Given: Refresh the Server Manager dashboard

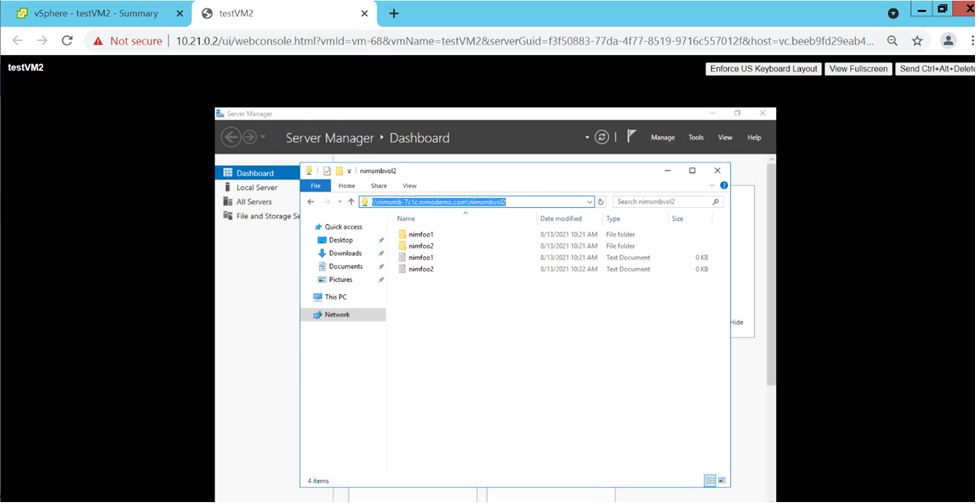Looking at the screenshot, I should click(602, 137).
